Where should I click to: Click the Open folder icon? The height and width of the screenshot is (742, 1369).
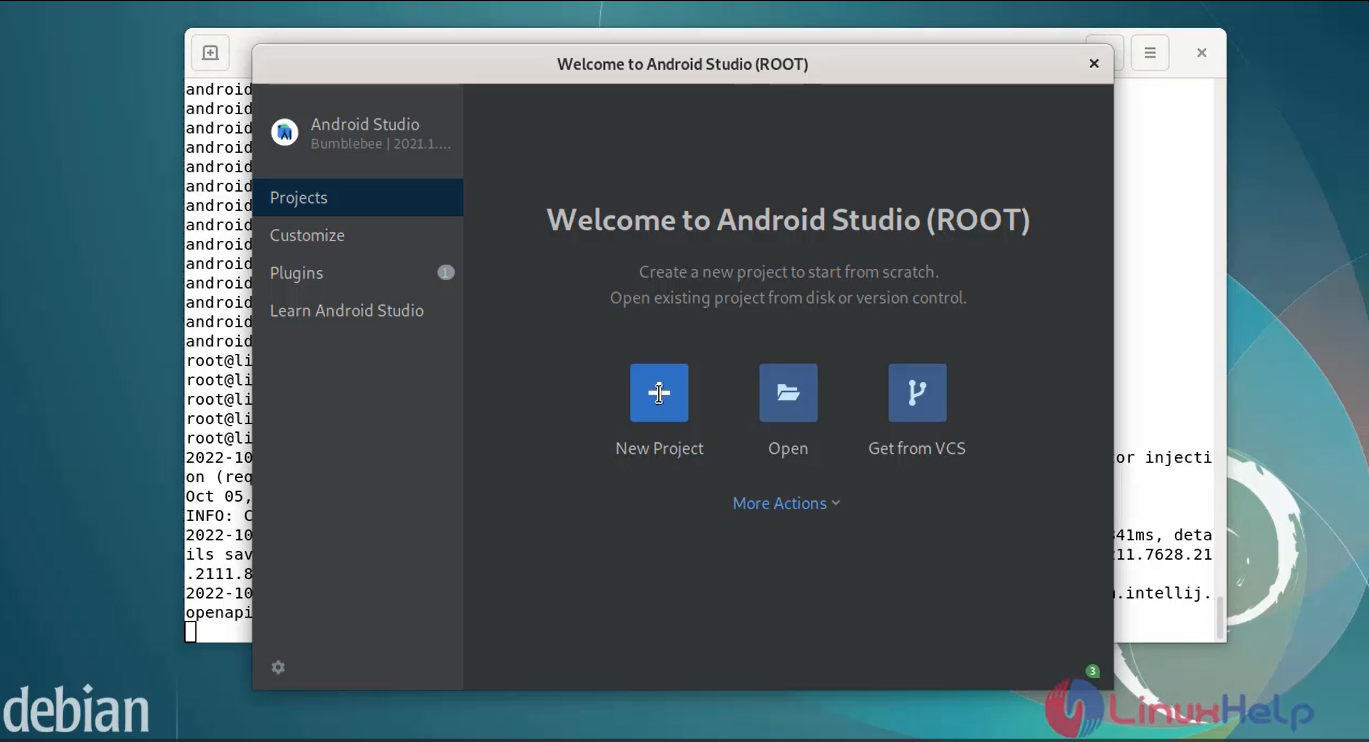coord(788,393)
